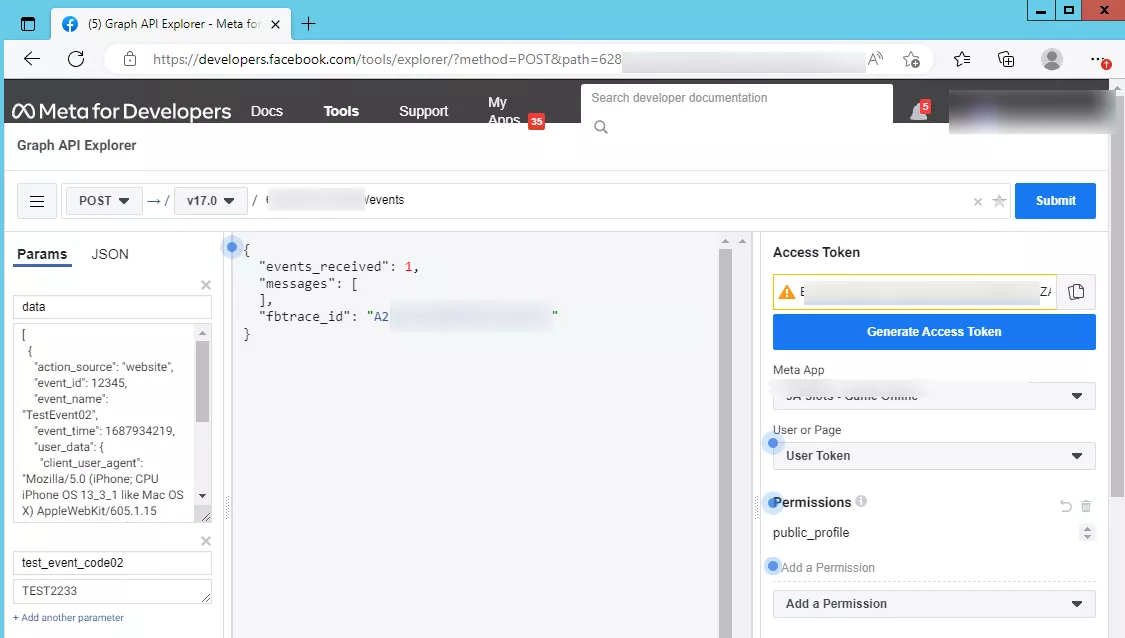Click the access token warning icon

787,292
